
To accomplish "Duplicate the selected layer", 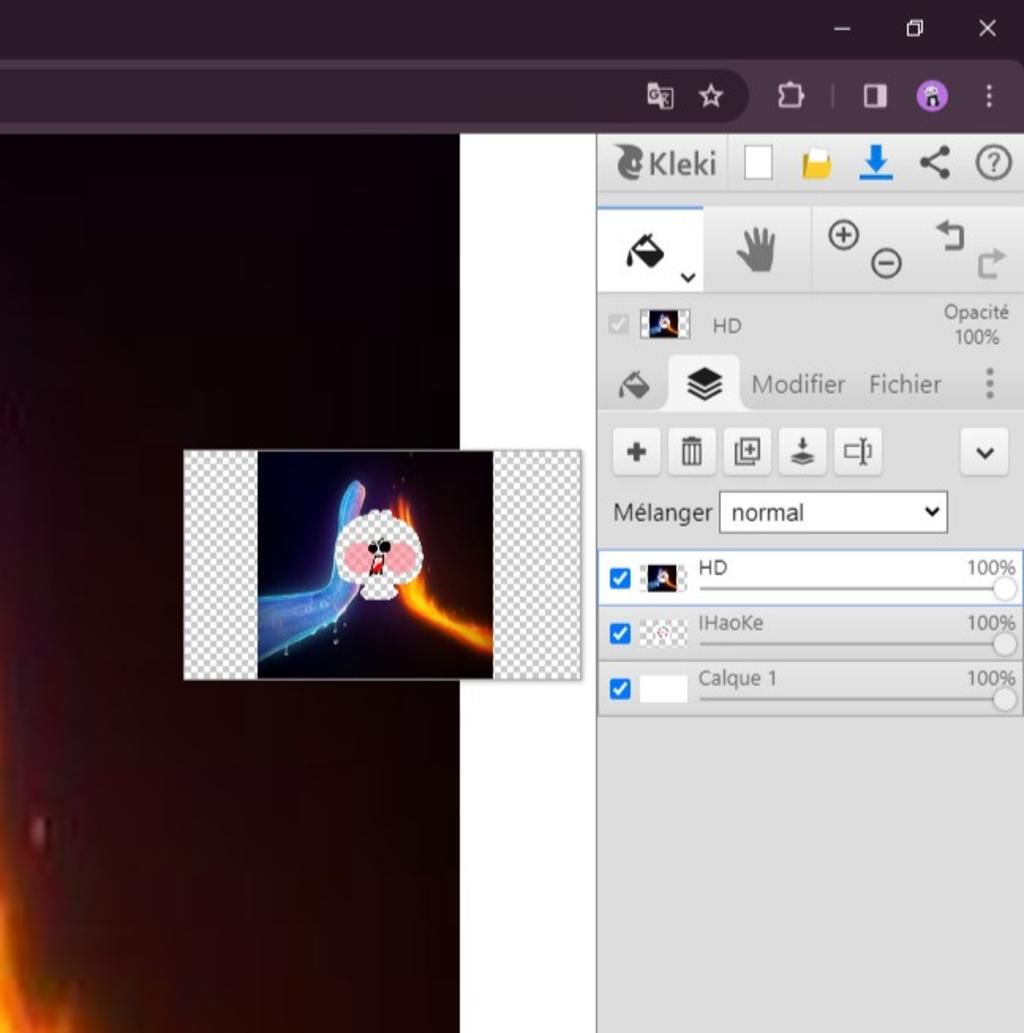I will click(747, 452).
